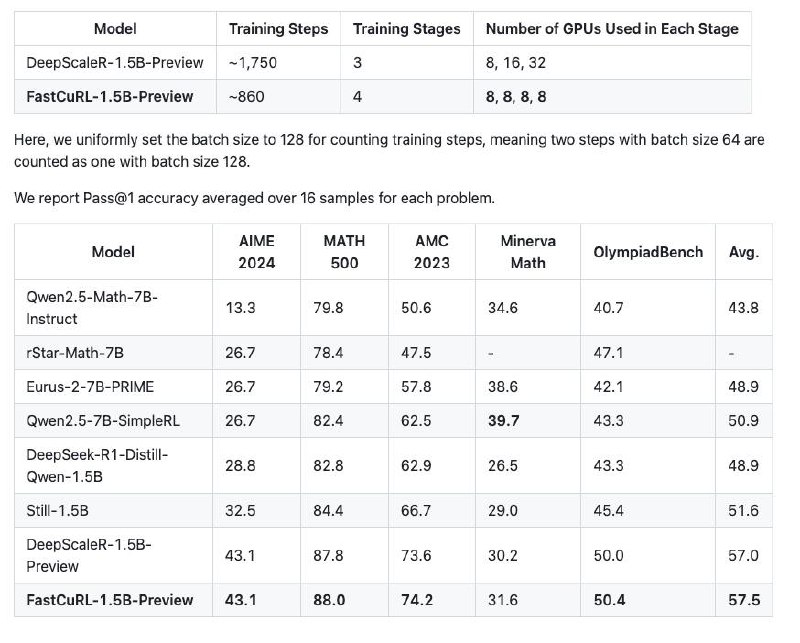Select the rStar-Math-7B model cell
This screenshot has width=800, height=643.
[x=113, y=353]
